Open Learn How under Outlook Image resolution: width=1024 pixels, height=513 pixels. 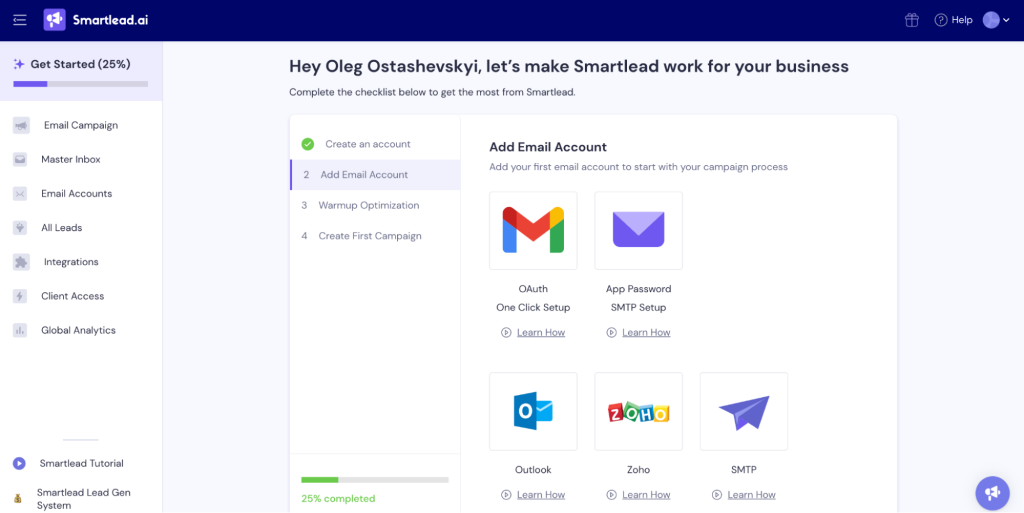(x=541, y=495)
